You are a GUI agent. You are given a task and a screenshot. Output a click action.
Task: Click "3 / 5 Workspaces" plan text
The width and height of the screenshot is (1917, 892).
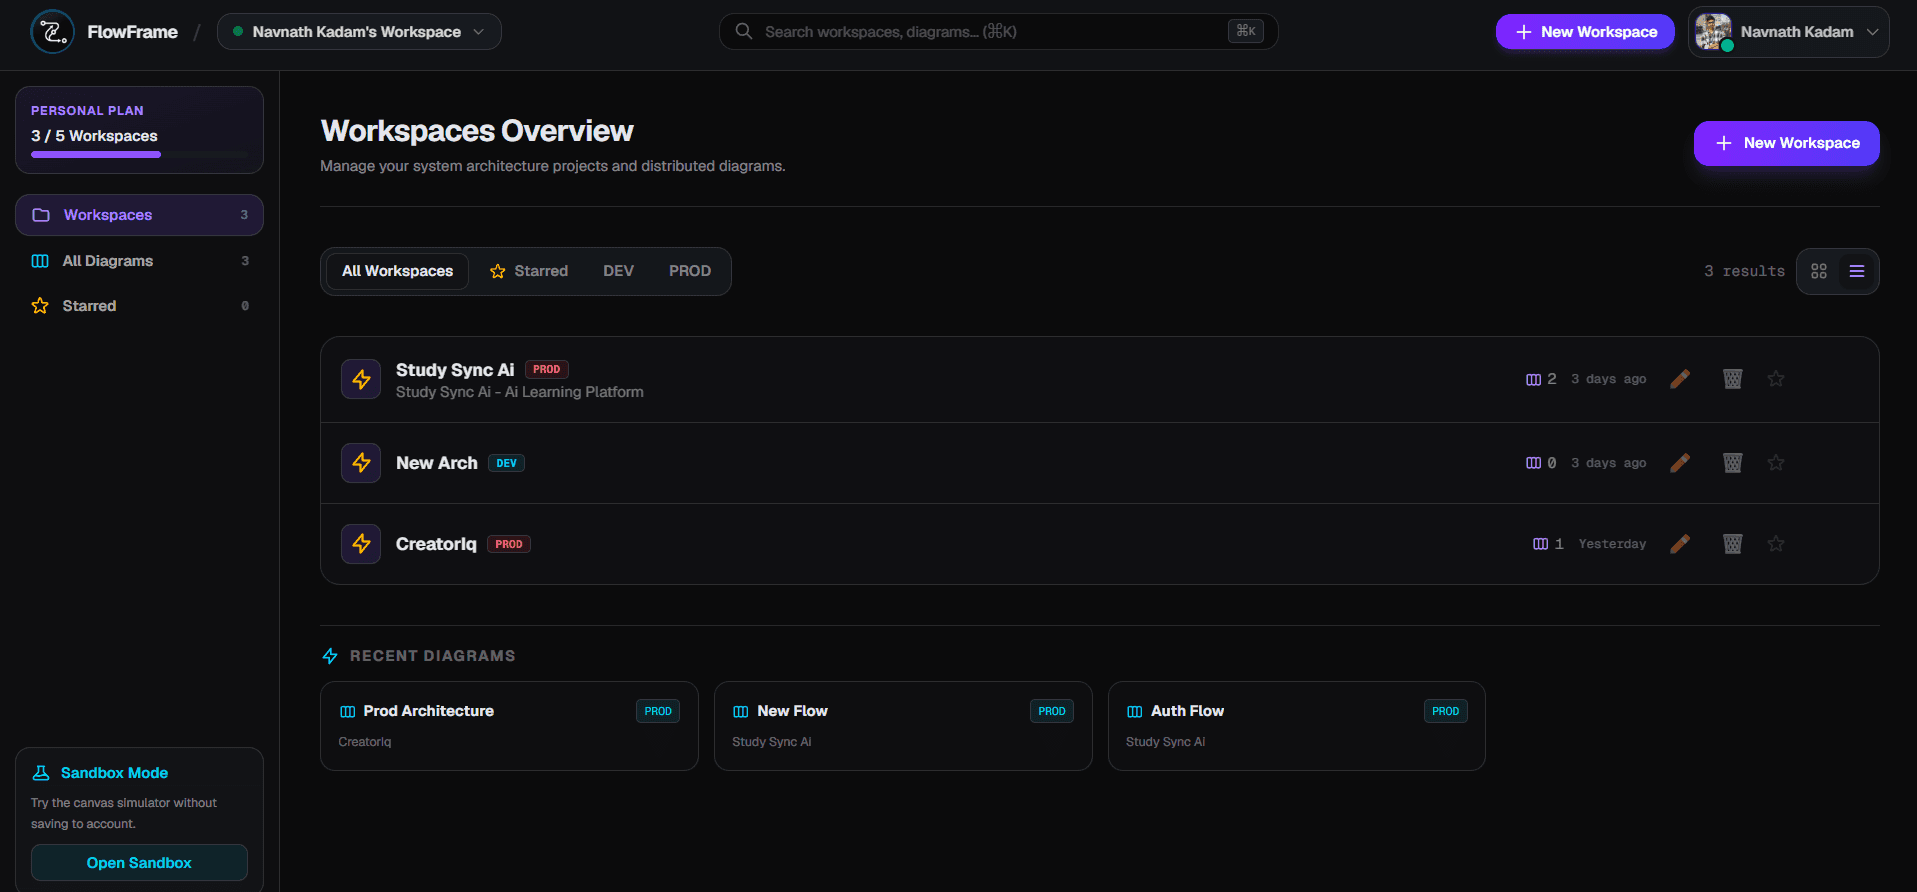[94, 136]
